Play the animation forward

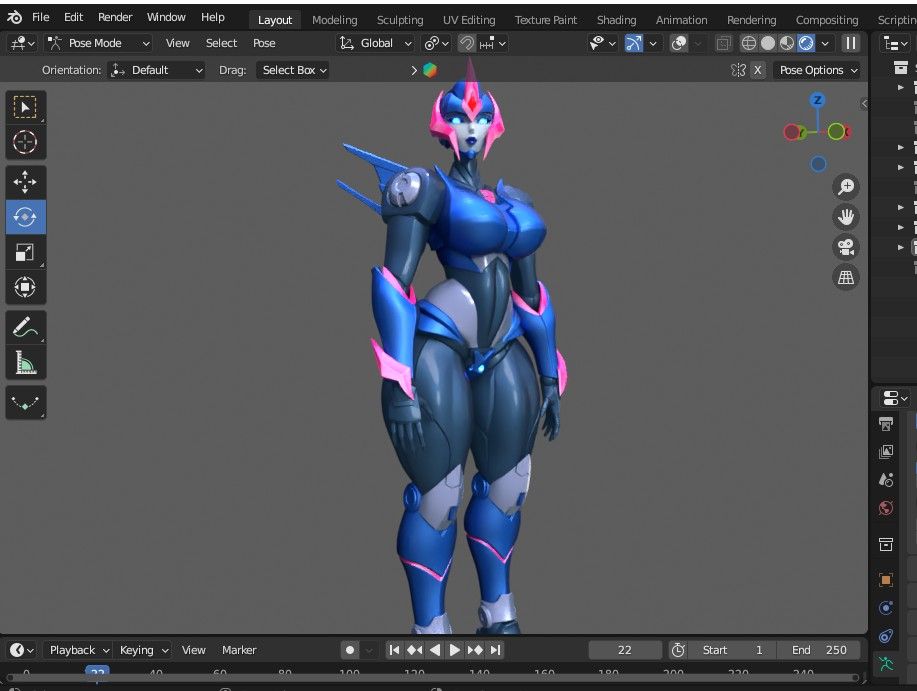[454, 650]
